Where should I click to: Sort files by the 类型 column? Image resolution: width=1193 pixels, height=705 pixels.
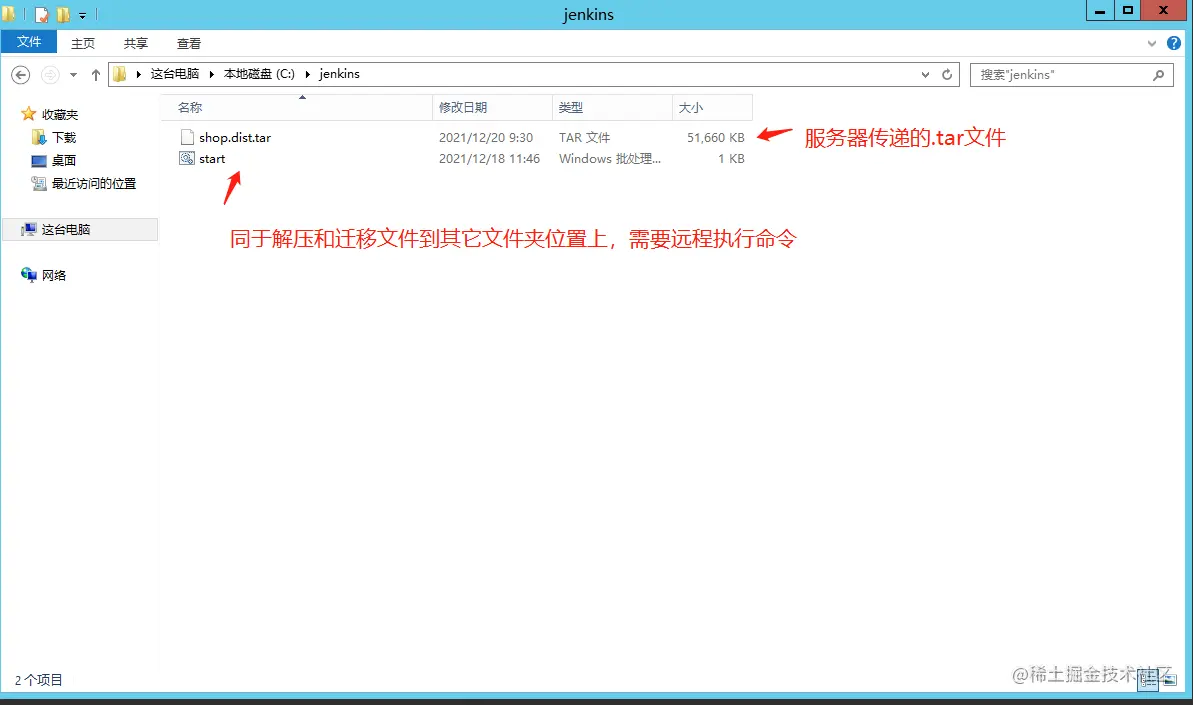pyautogui.click(x=612, y=107)
